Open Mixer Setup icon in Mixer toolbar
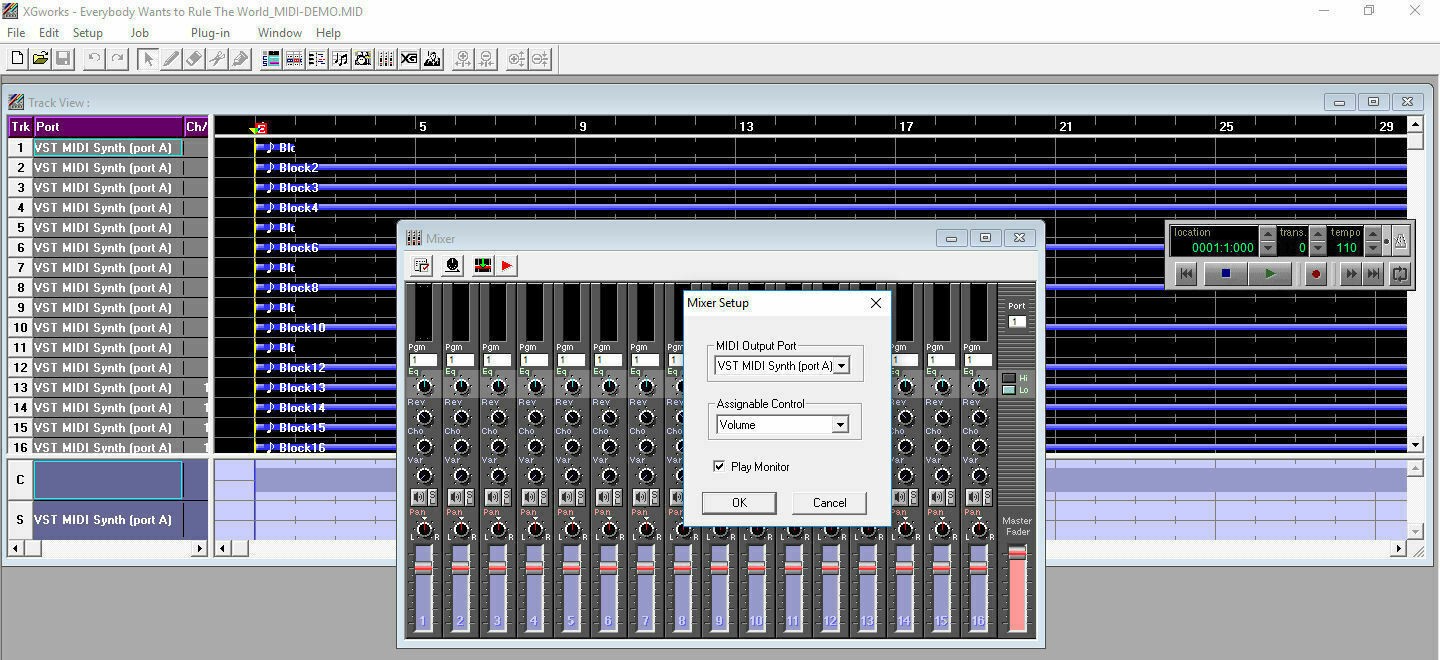The width and height of the screenshot is (1440, 660). pos(423,265)
